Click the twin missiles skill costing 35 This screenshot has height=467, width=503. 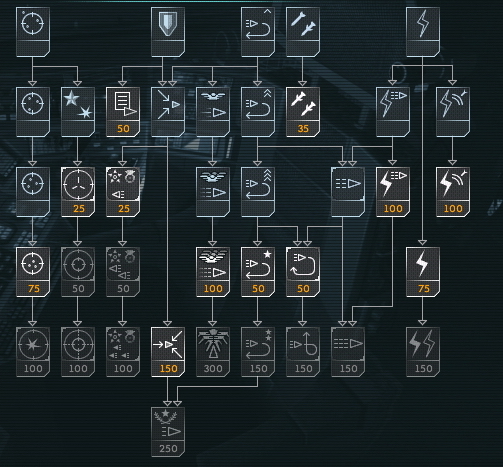click(x=303, y=112)
